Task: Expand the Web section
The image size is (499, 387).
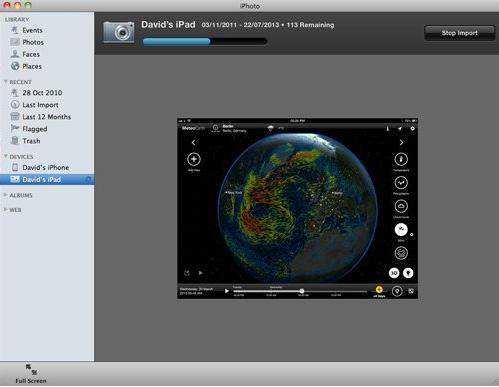Action: click(x=5, y=210)
